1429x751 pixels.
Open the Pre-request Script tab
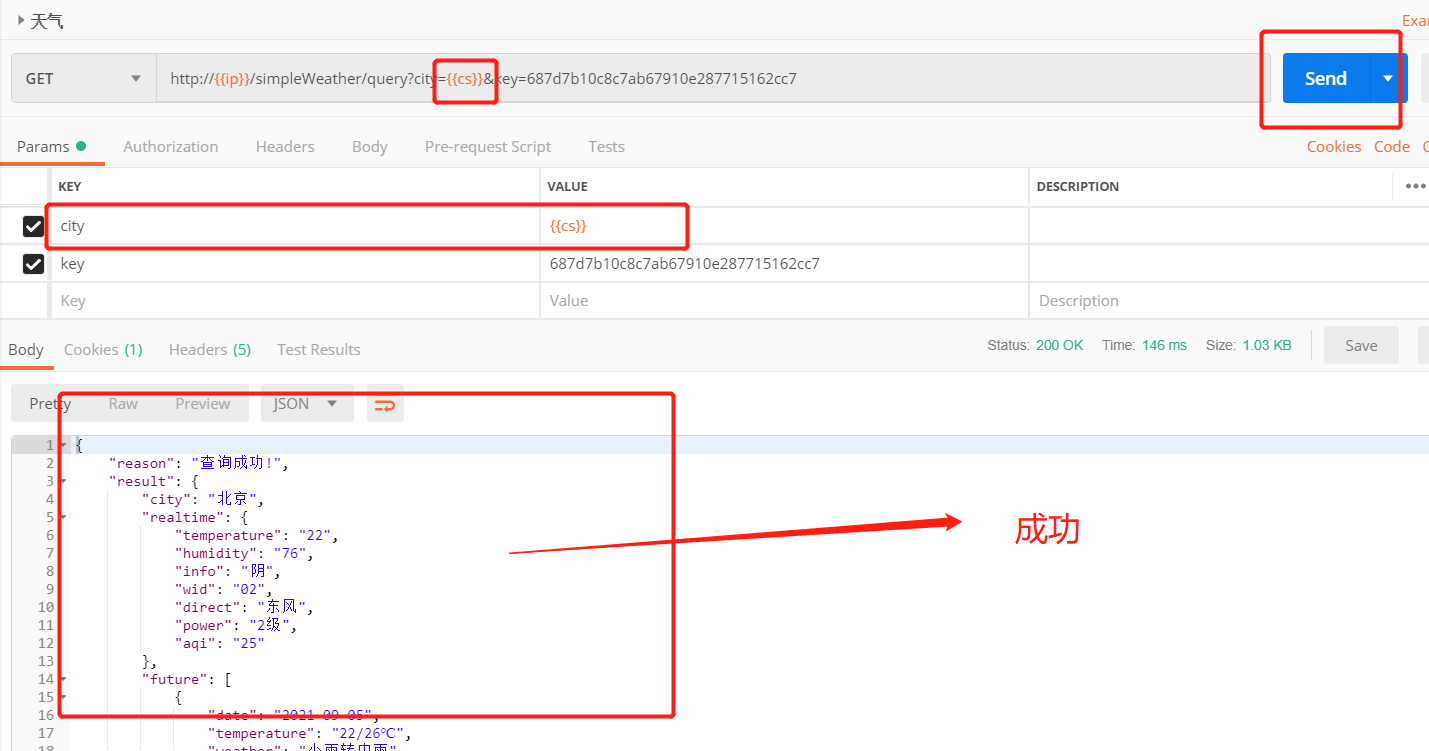click(487, 146)
